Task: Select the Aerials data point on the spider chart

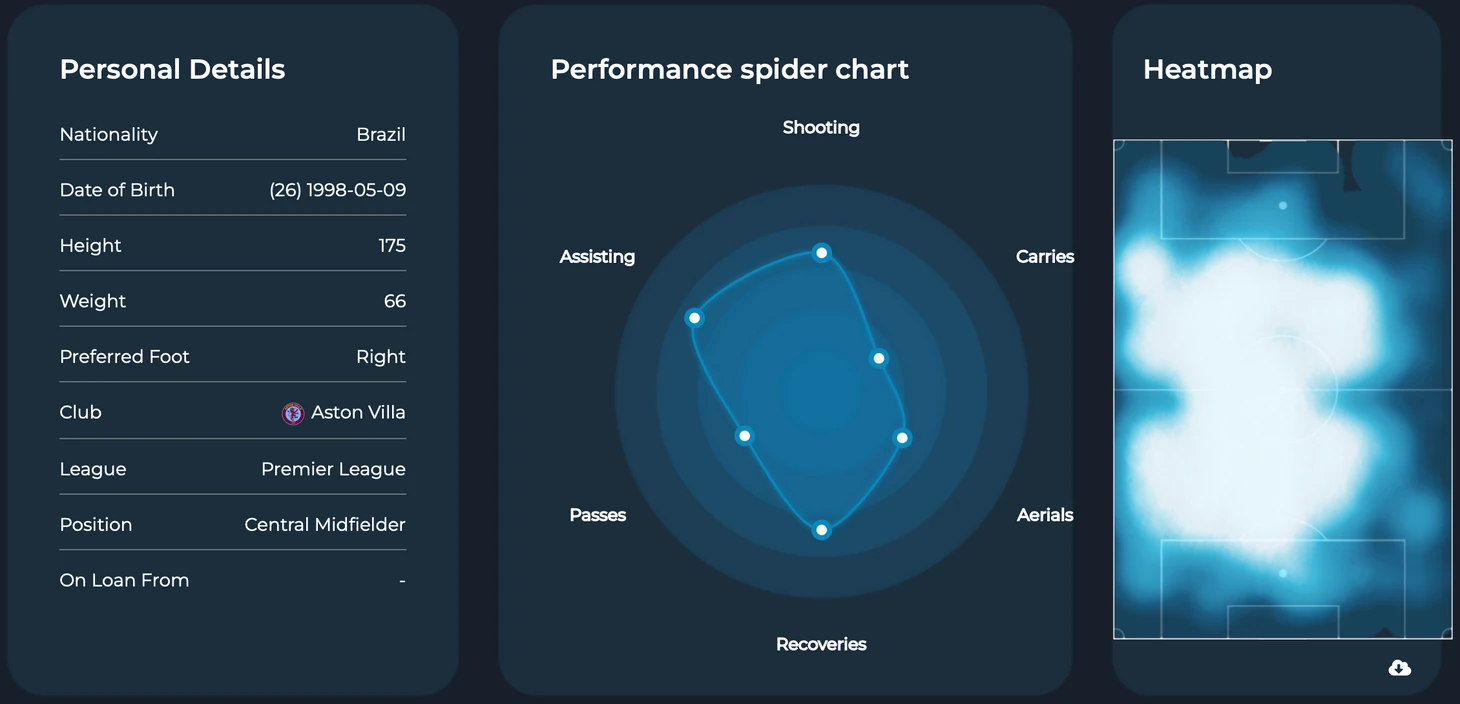Action: pyautogui.click(x=902, y=438)
